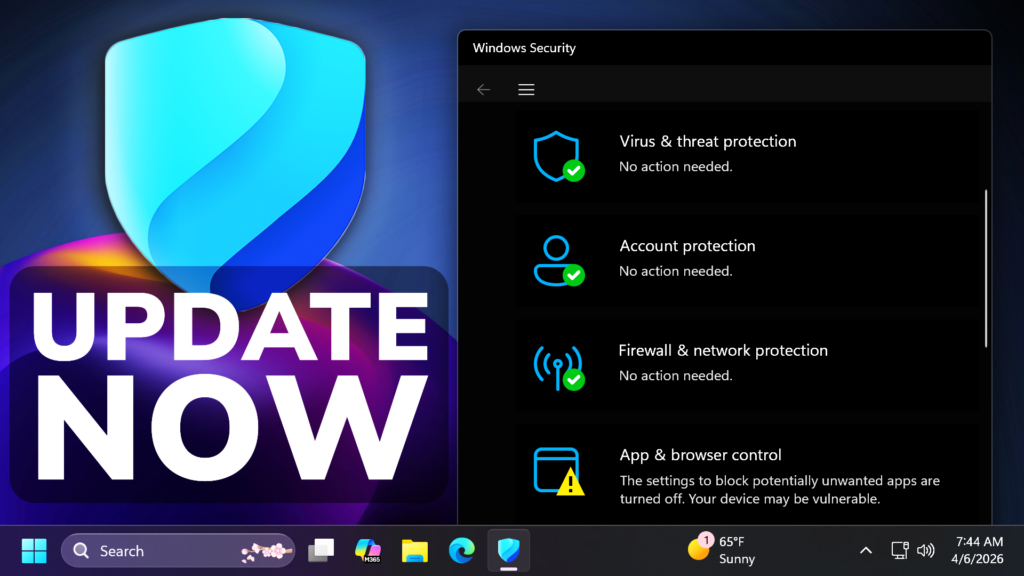1024x576 pixels.
Task: Open the Virus & threat protection heading
Action: pyautogui.click(x=707, y=142)
